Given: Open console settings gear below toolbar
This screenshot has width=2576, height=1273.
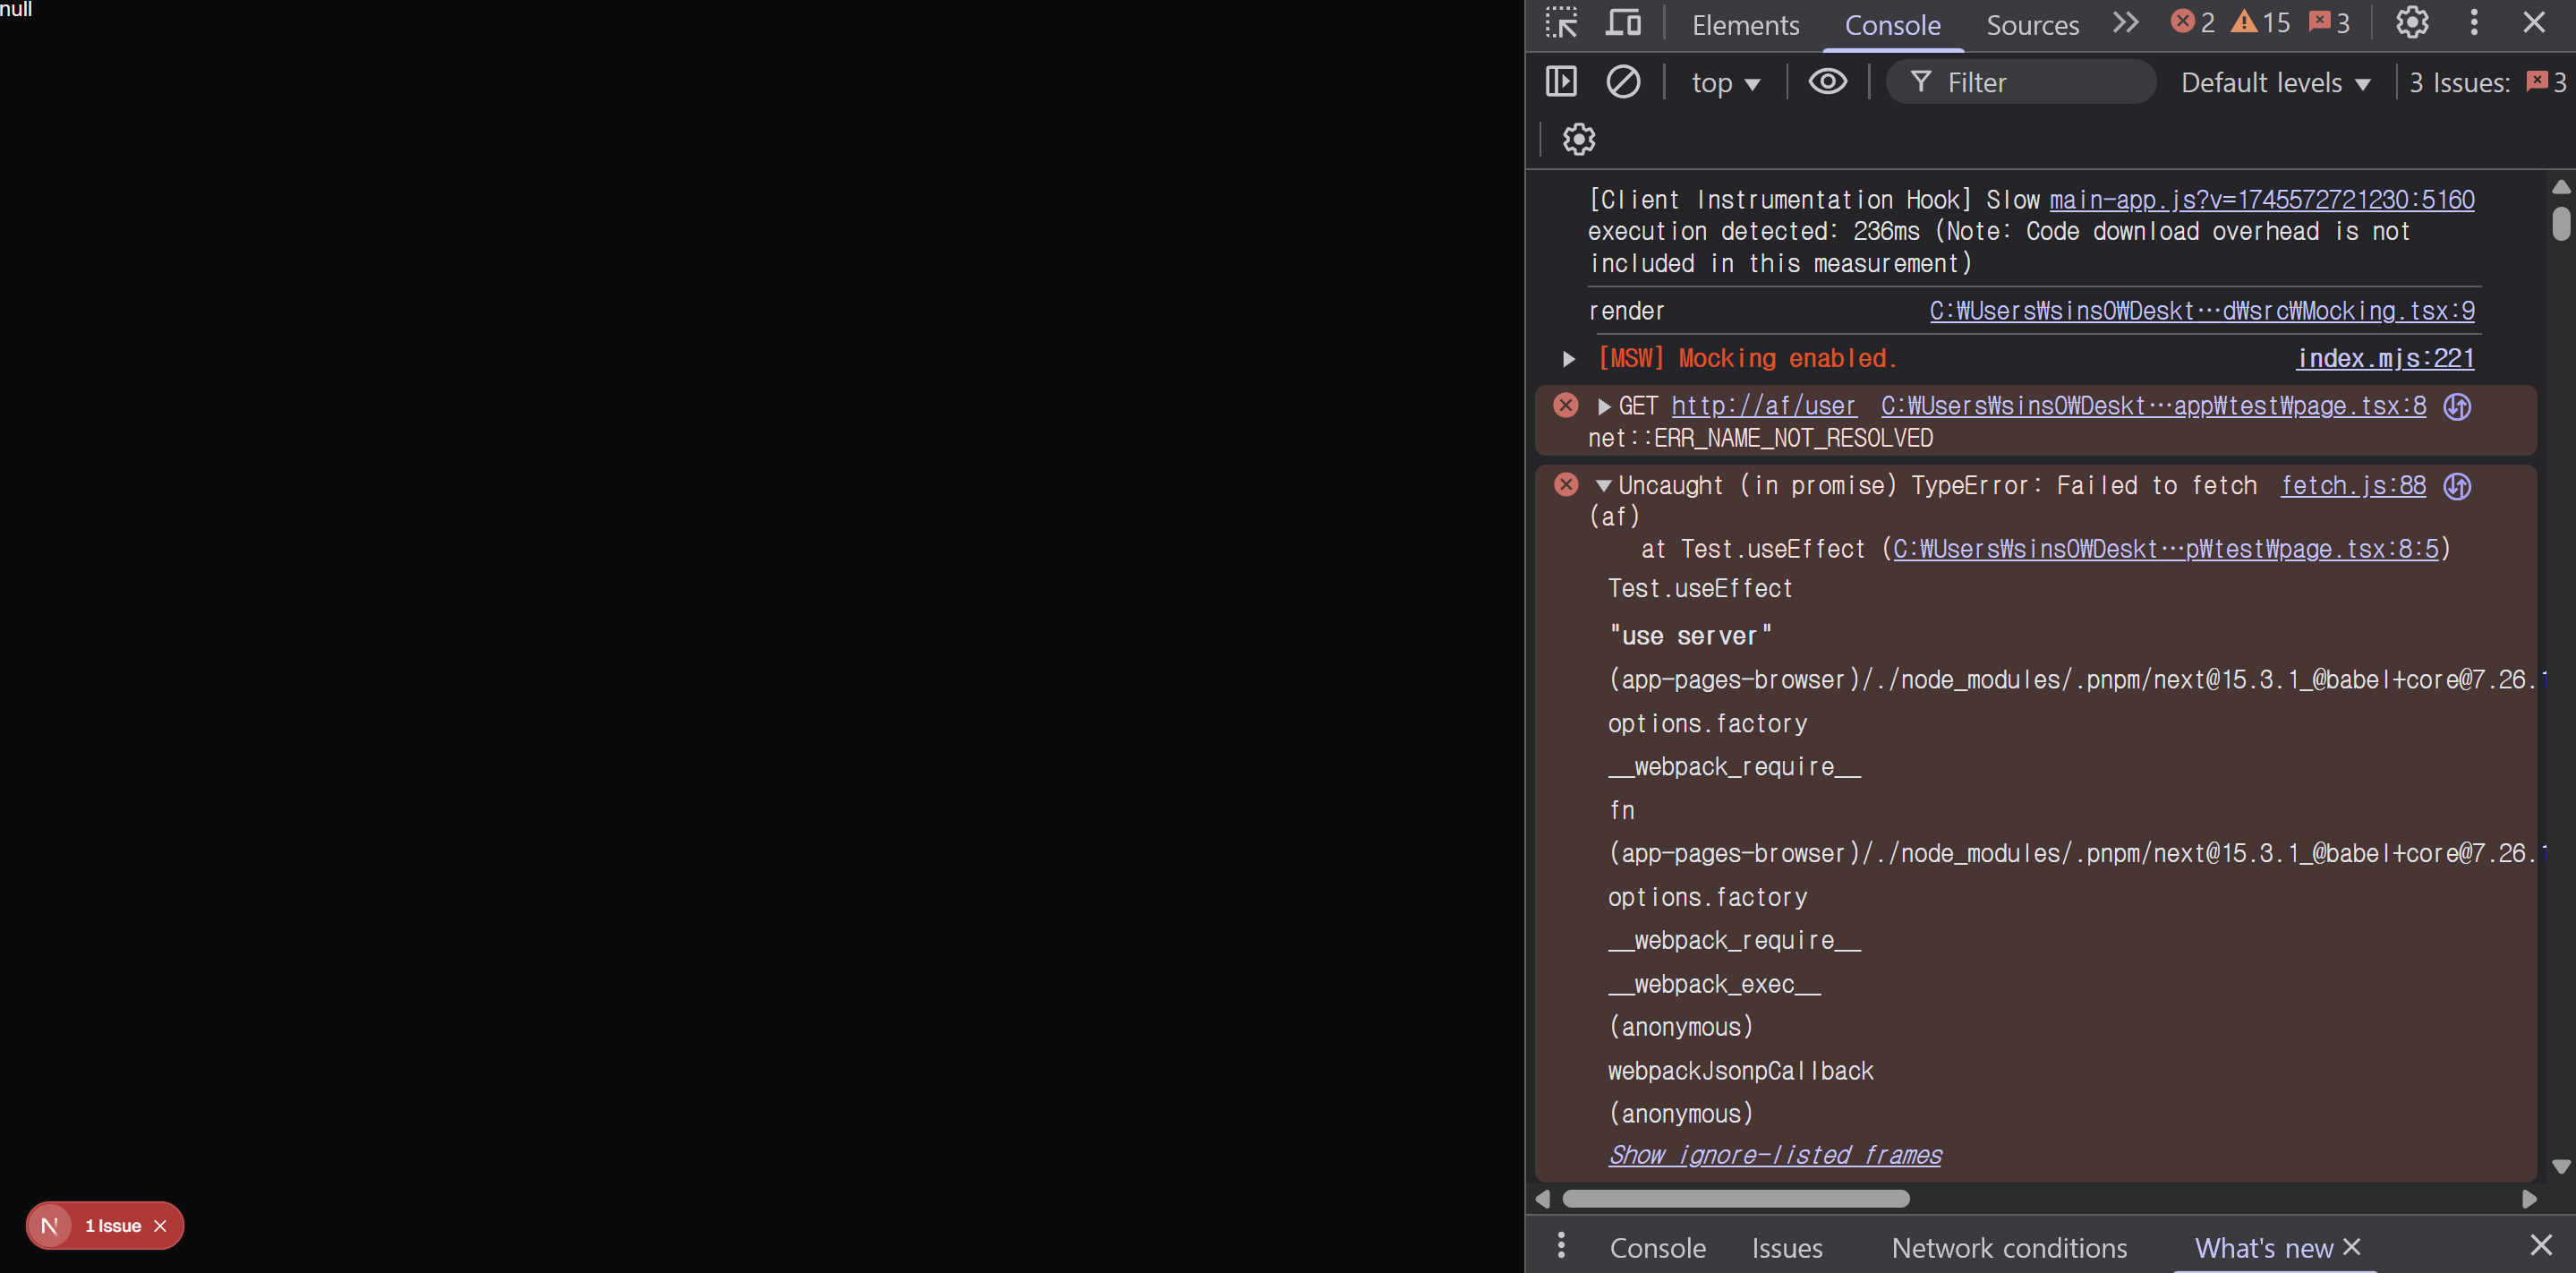Looking at the screenshot, I should tap(1578, 139).
